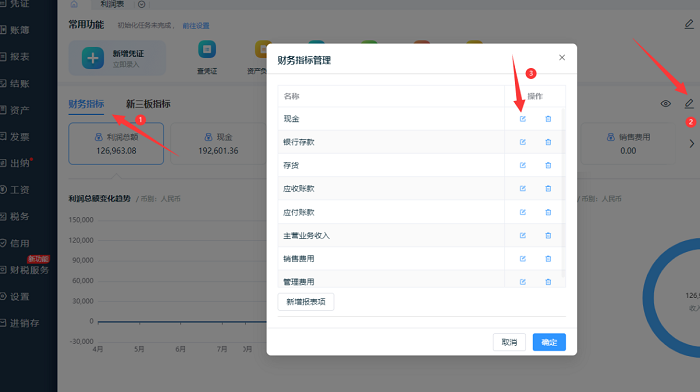Screen dimensions: 700x392
Task: Open 出纳 in sidebar
Action: tap(20, 163)
